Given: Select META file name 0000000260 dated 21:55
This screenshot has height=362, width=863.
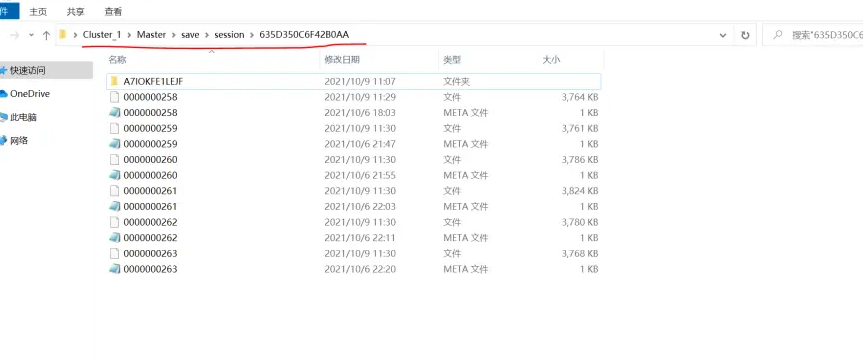Looking at the screenshot, I should [150, 175].
